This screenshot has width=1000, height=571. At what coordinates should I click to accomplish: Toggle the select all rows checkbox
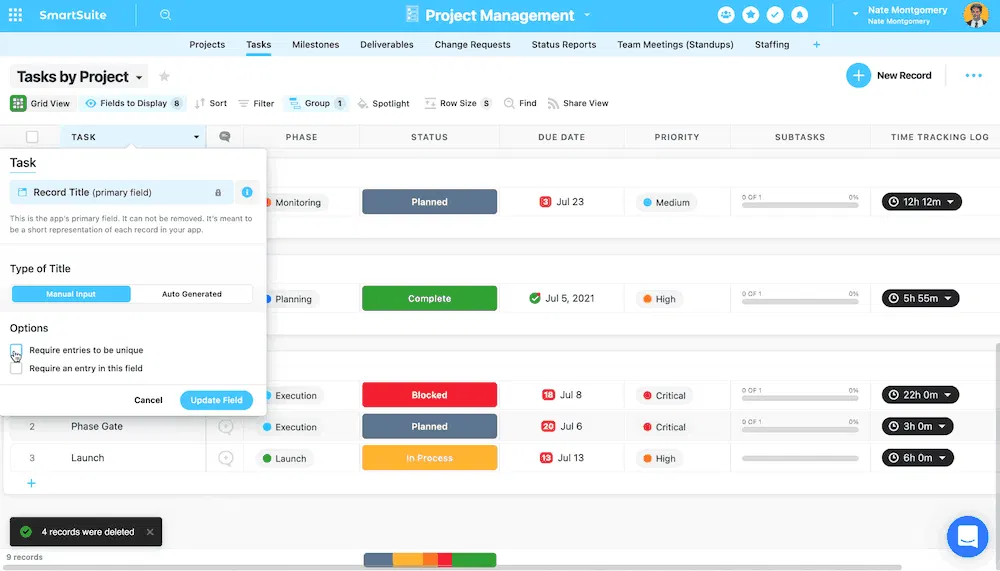coord(32,137)
